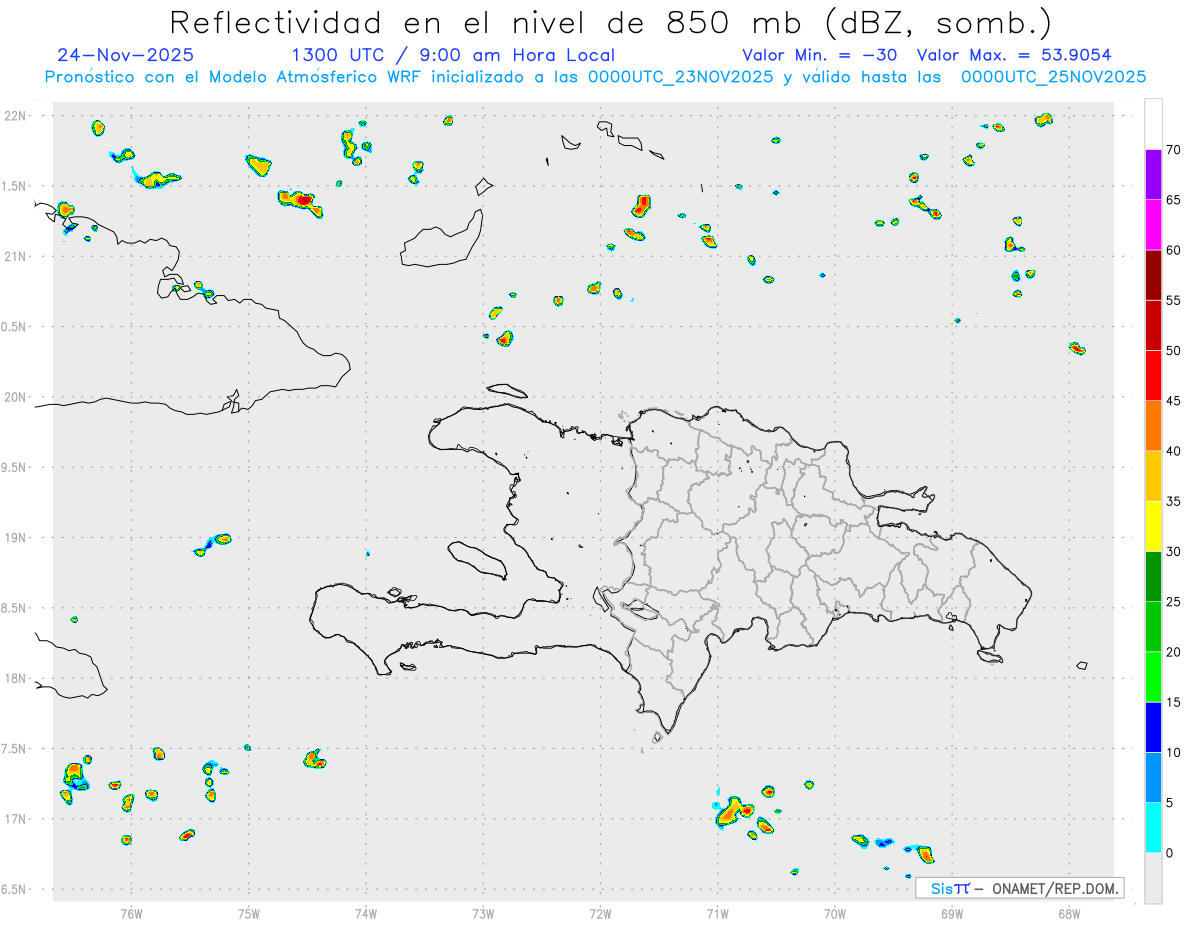The height and width of the screenshot is (927, 1200).
Task: Click the 'Valor Min. = -30' text
Action: [820, 55]
